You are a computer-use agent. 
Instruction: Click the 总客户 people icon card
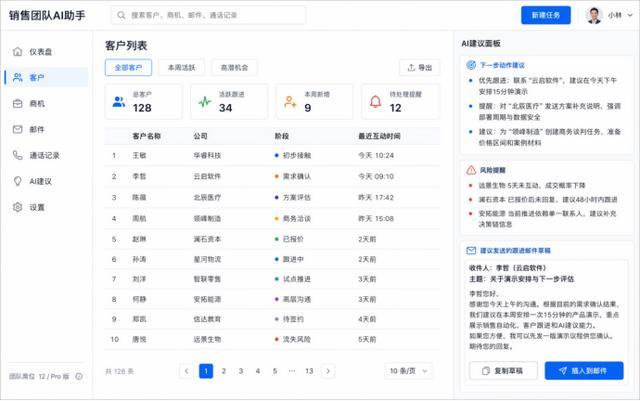coord(120,102)
